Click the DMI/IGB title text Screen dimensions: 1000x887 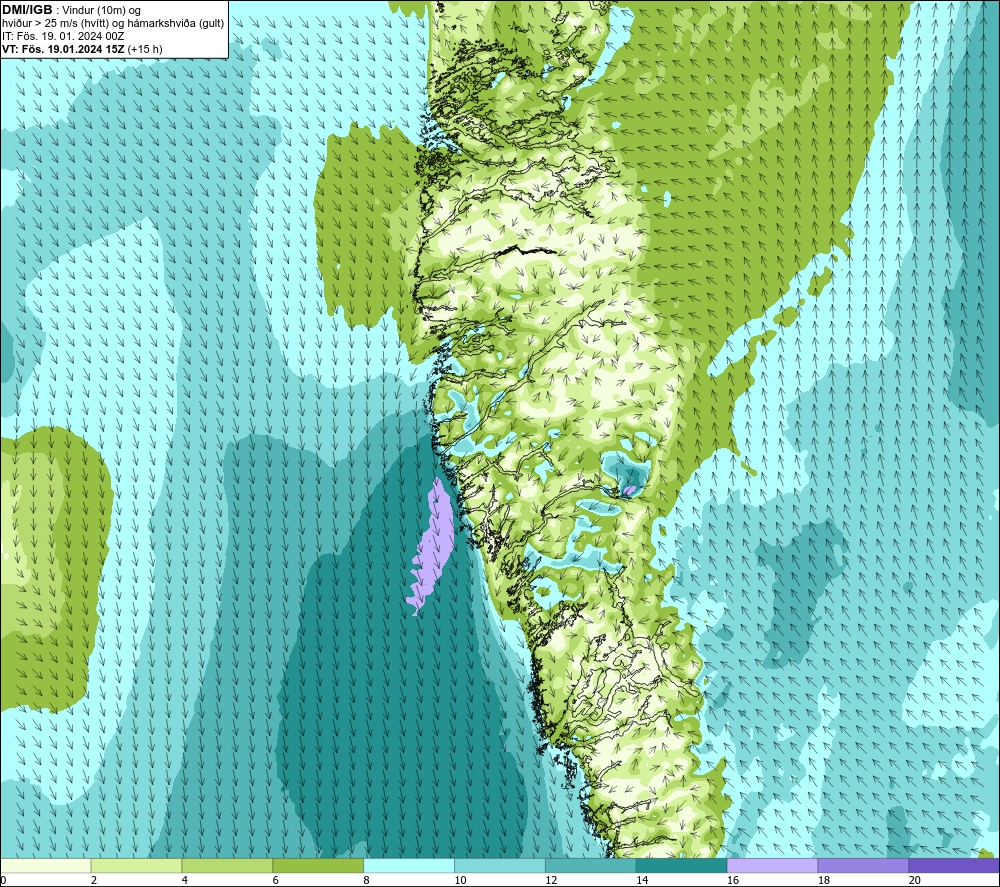point(27,10)
